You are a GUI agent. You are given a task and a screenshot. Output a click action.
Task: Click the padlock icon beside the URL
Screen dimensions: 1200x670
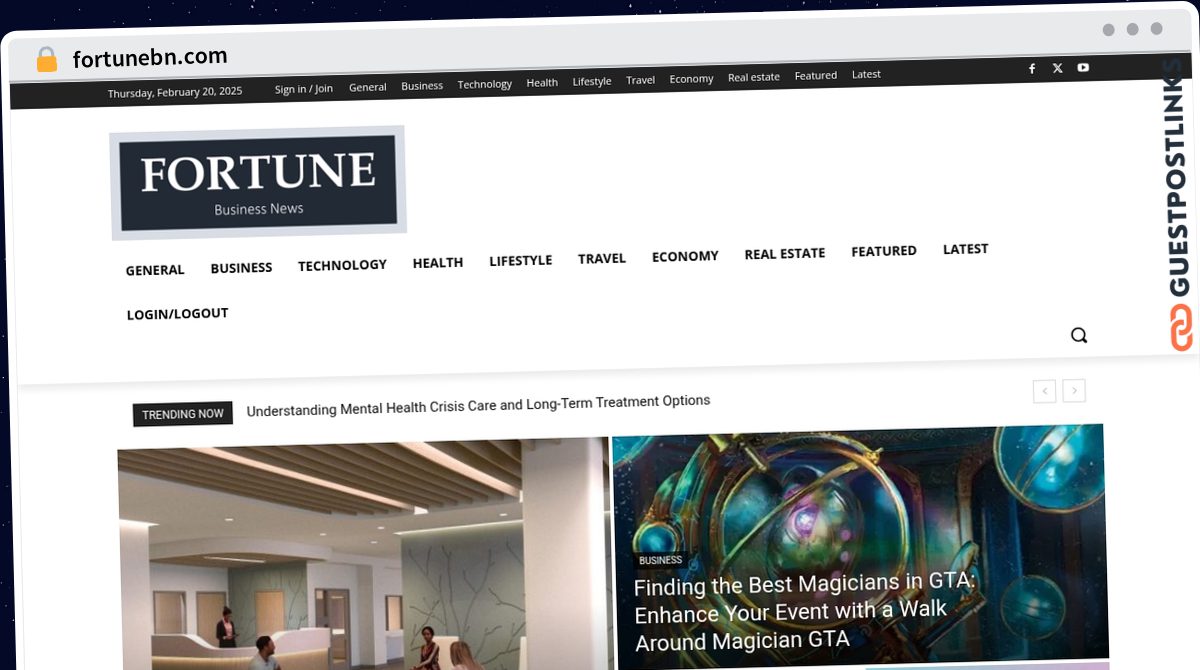[46, 60]
